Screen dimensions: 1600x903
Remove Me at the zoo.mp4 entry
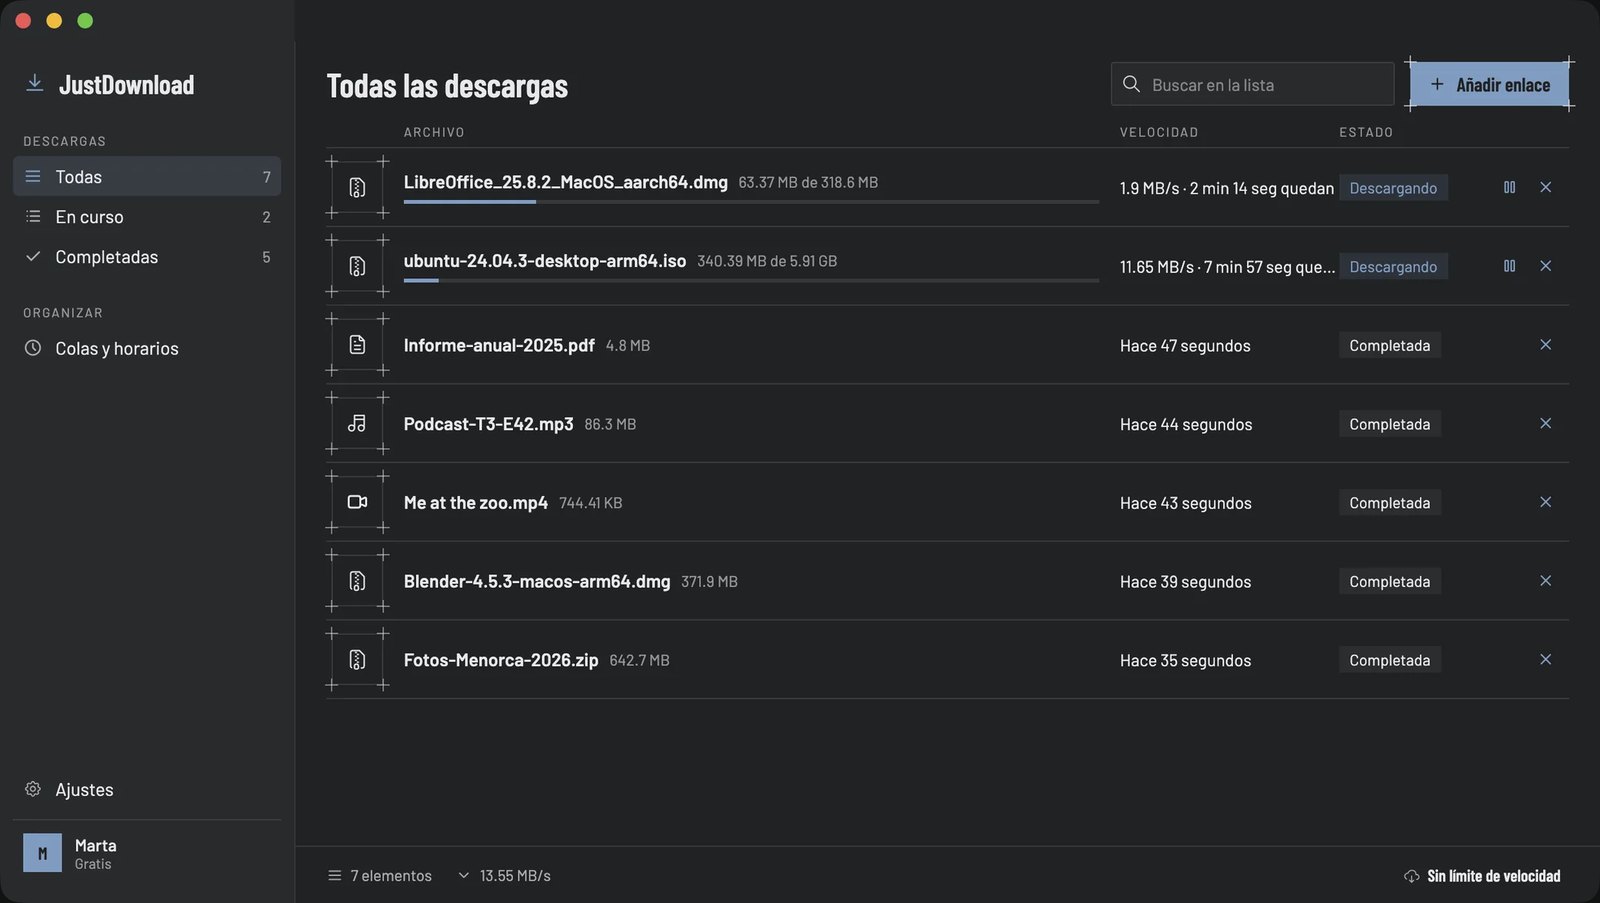point(1545,502)
